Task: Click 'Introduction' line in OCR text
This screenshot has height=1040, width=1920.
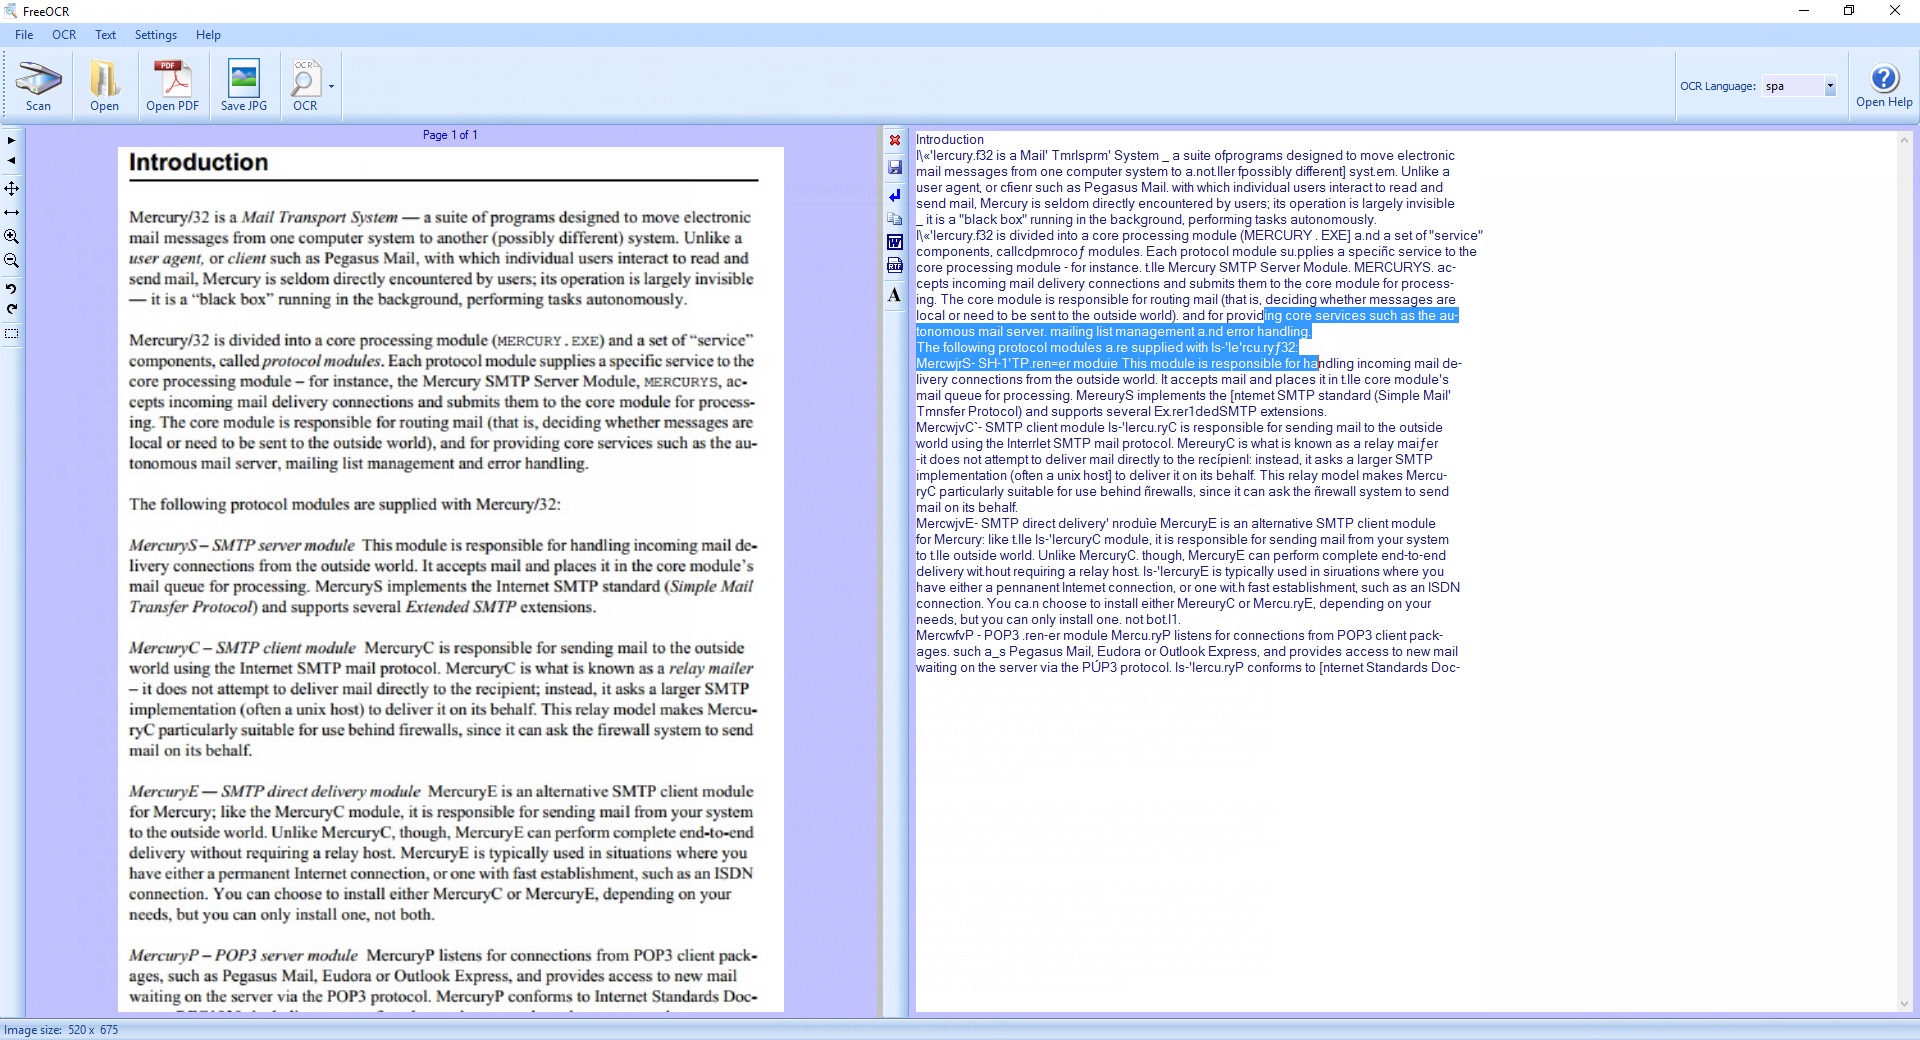Action: pos(950,140)
